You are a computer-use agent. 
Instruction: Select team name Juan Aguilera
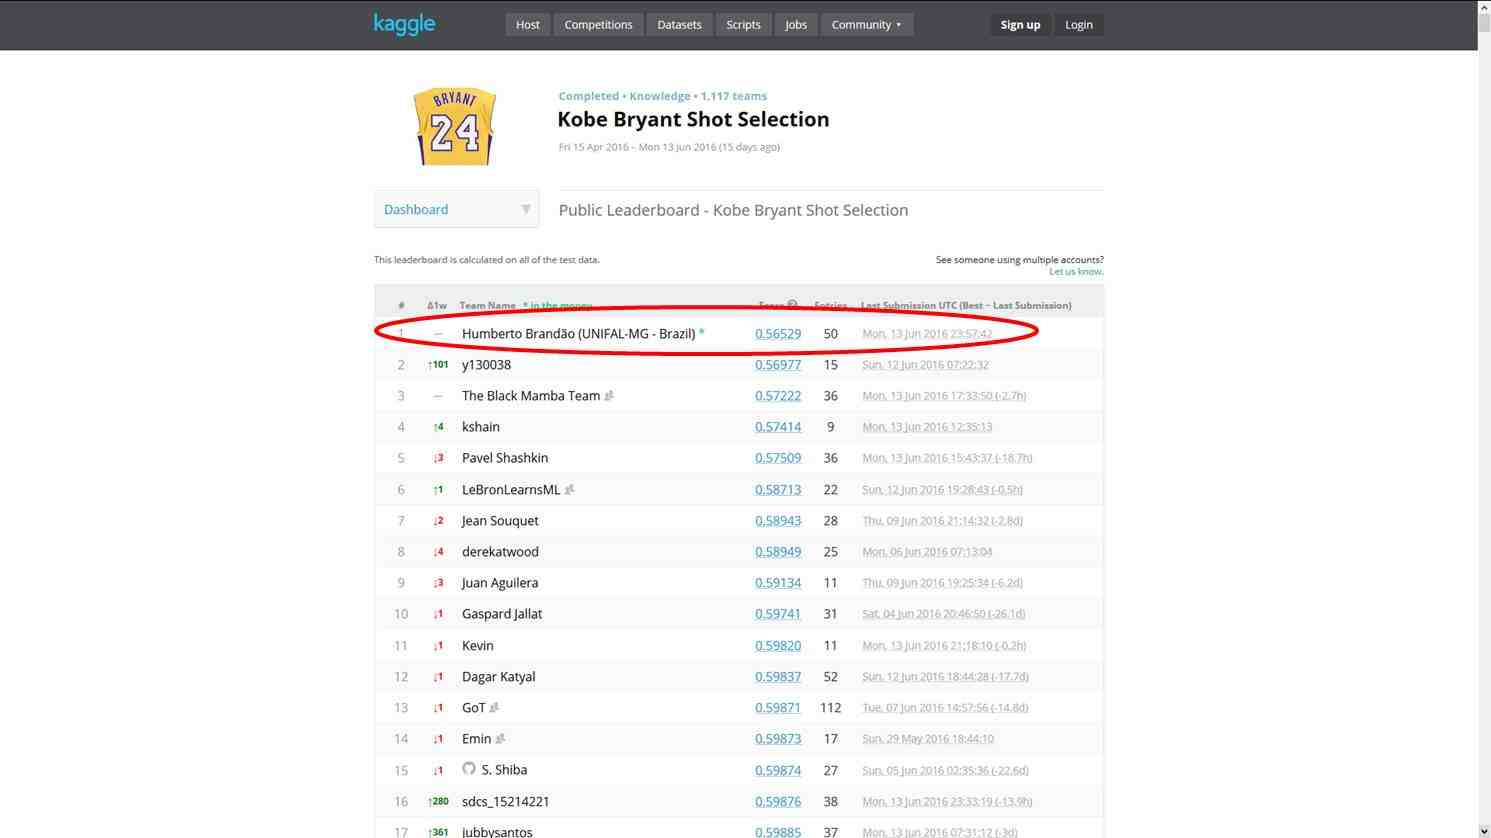pyautogui.click(x=500, y=583)
